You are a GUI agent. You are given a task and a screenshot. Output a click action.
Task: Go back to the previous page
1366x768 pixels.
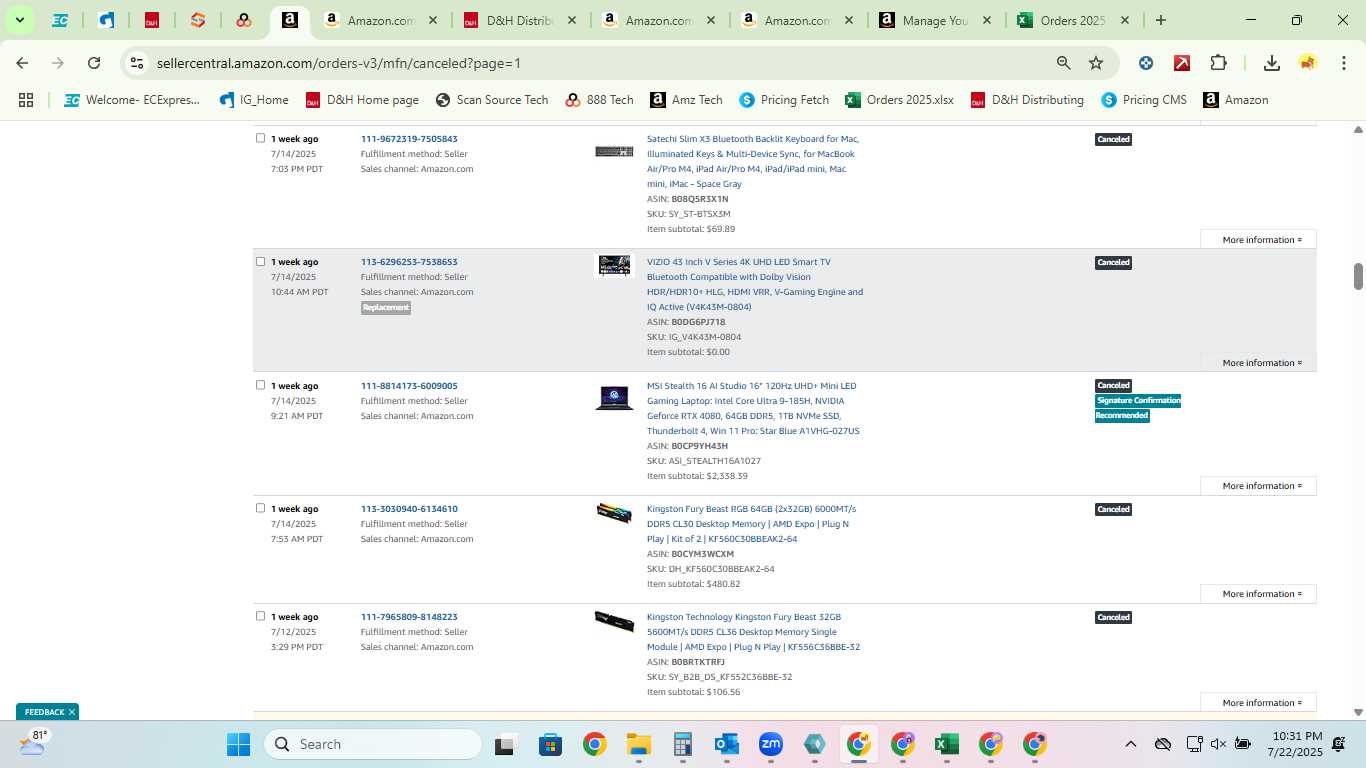coord(22,63)
